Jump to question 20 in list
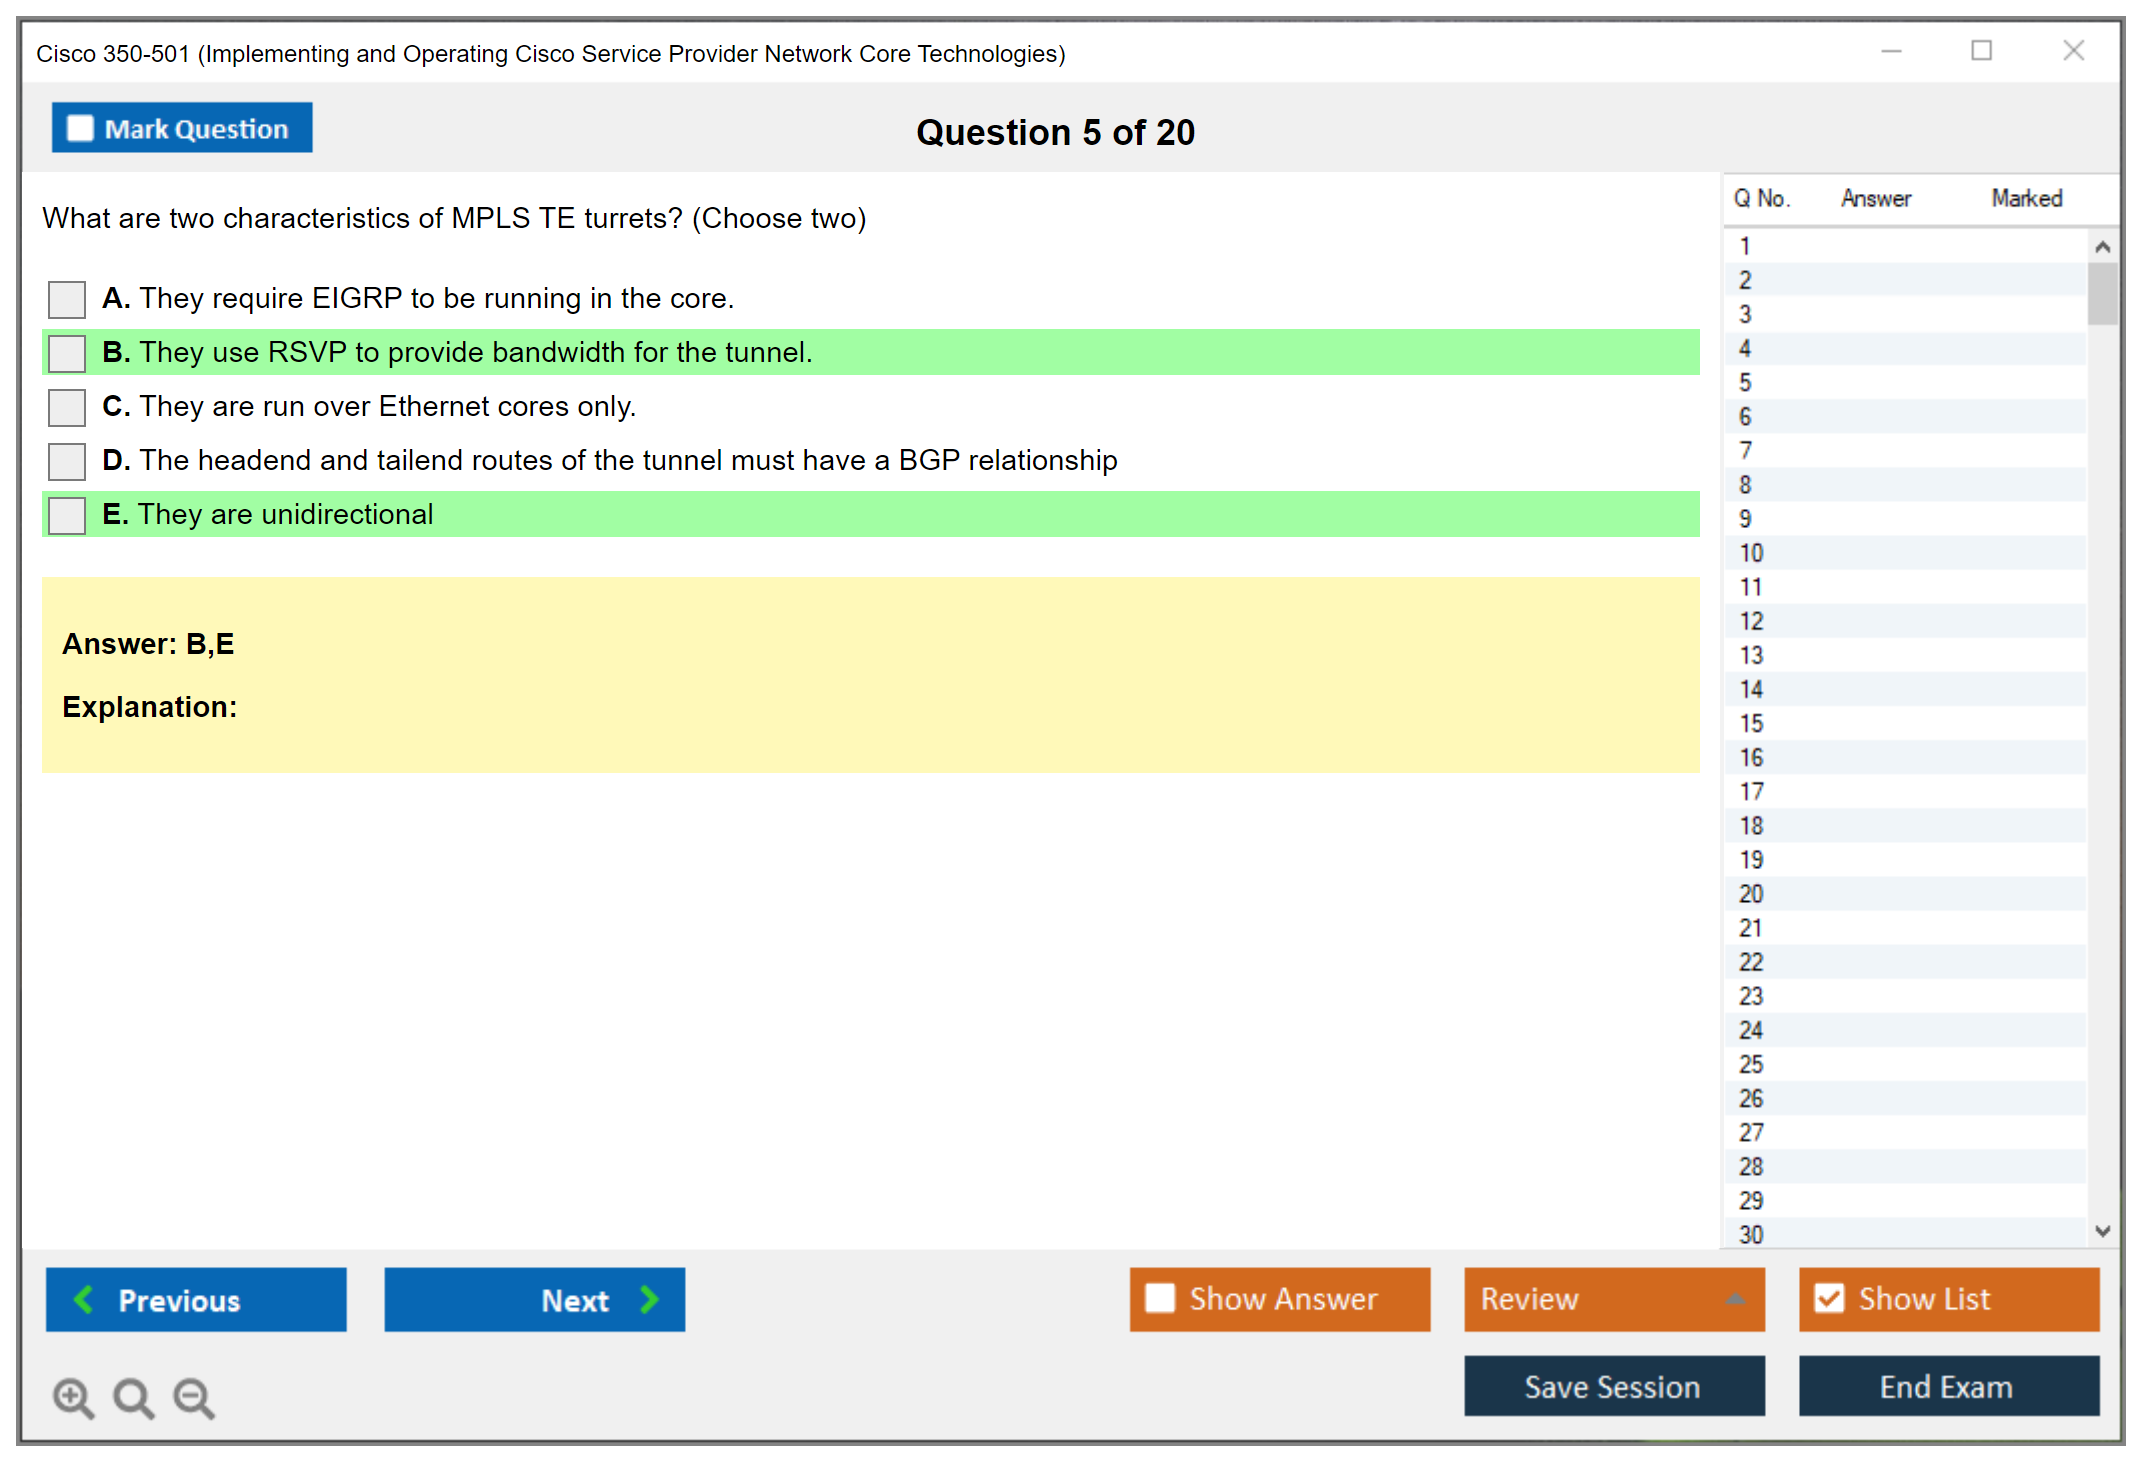This screenshot has height=1470, width=2150. [1751, 894]
